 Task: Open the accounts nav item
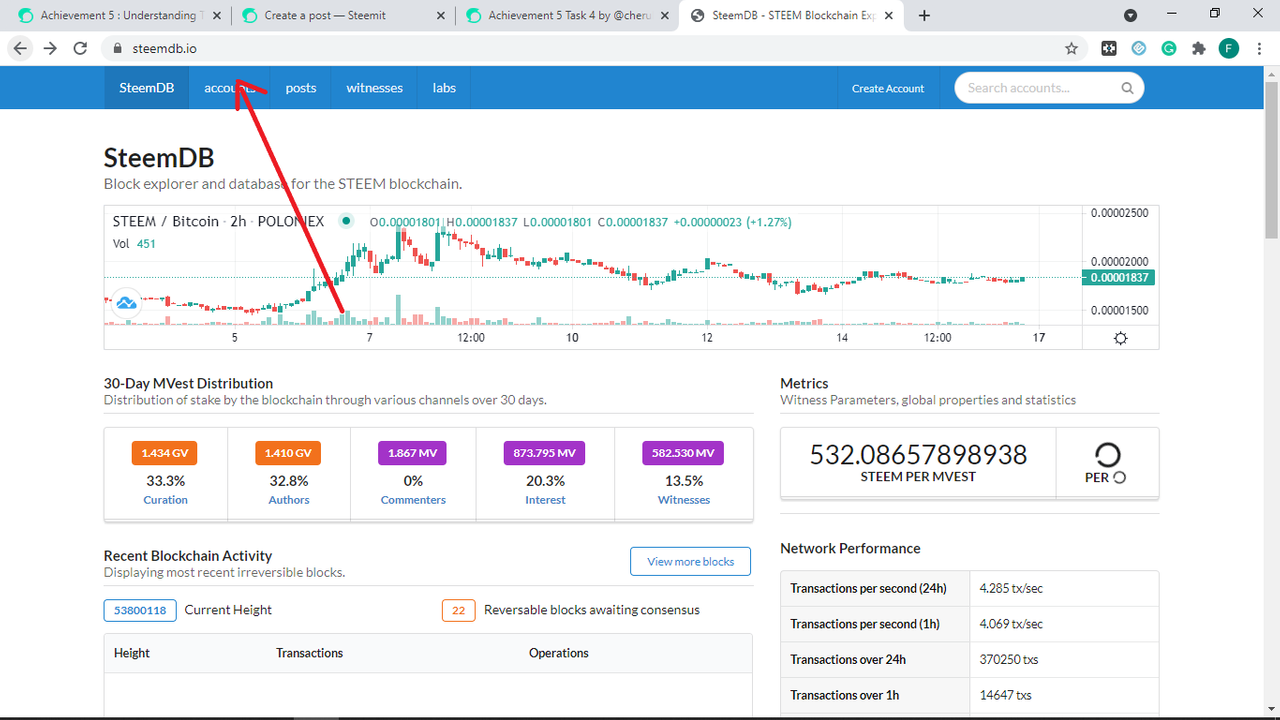pos(229,88)
